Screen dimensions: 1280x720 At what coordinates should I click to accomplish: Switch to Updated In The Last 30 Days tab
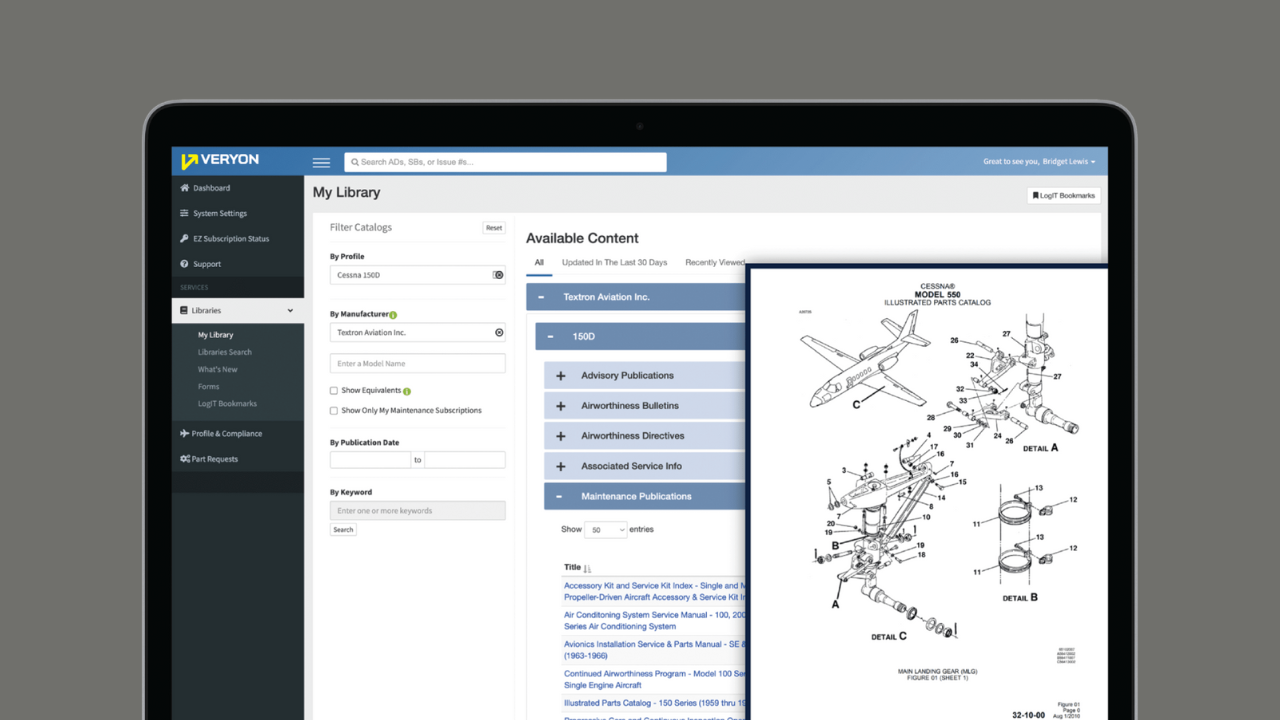614,263
